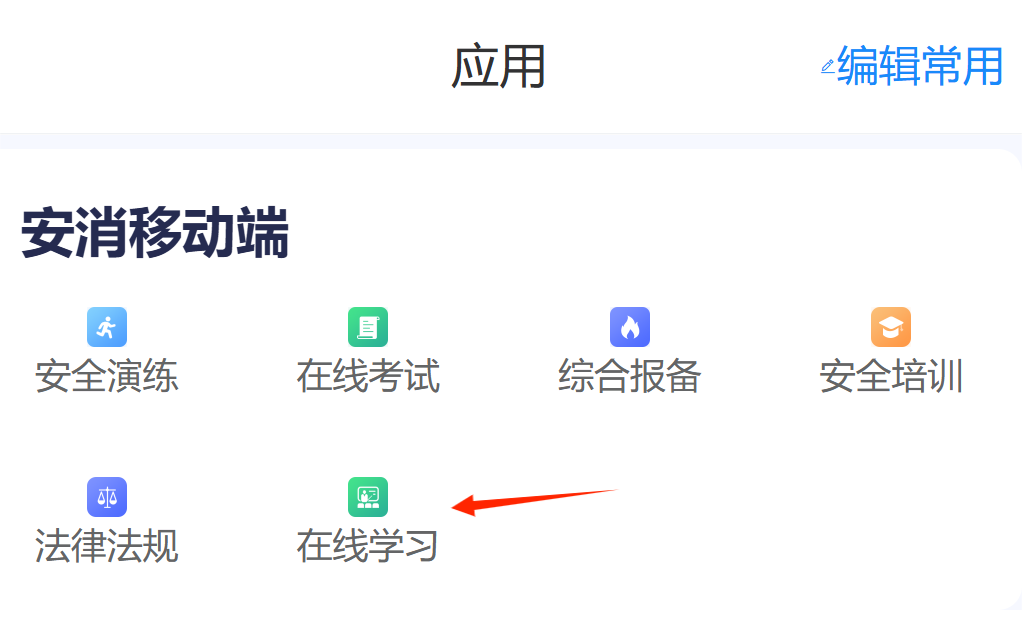Tap the green 在线考试 scroll icon
This screenshot has width=1022, height=617.
368,327
